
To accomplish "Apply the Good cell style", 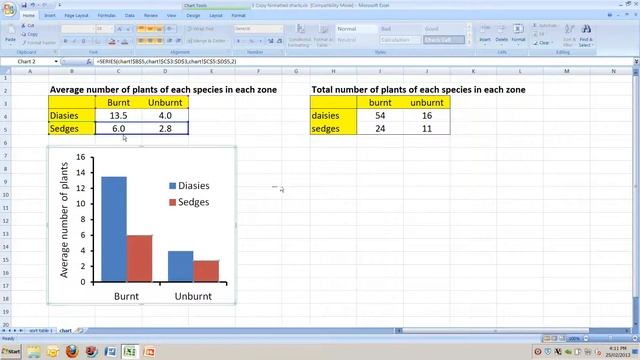I will (x=444, y=29).
